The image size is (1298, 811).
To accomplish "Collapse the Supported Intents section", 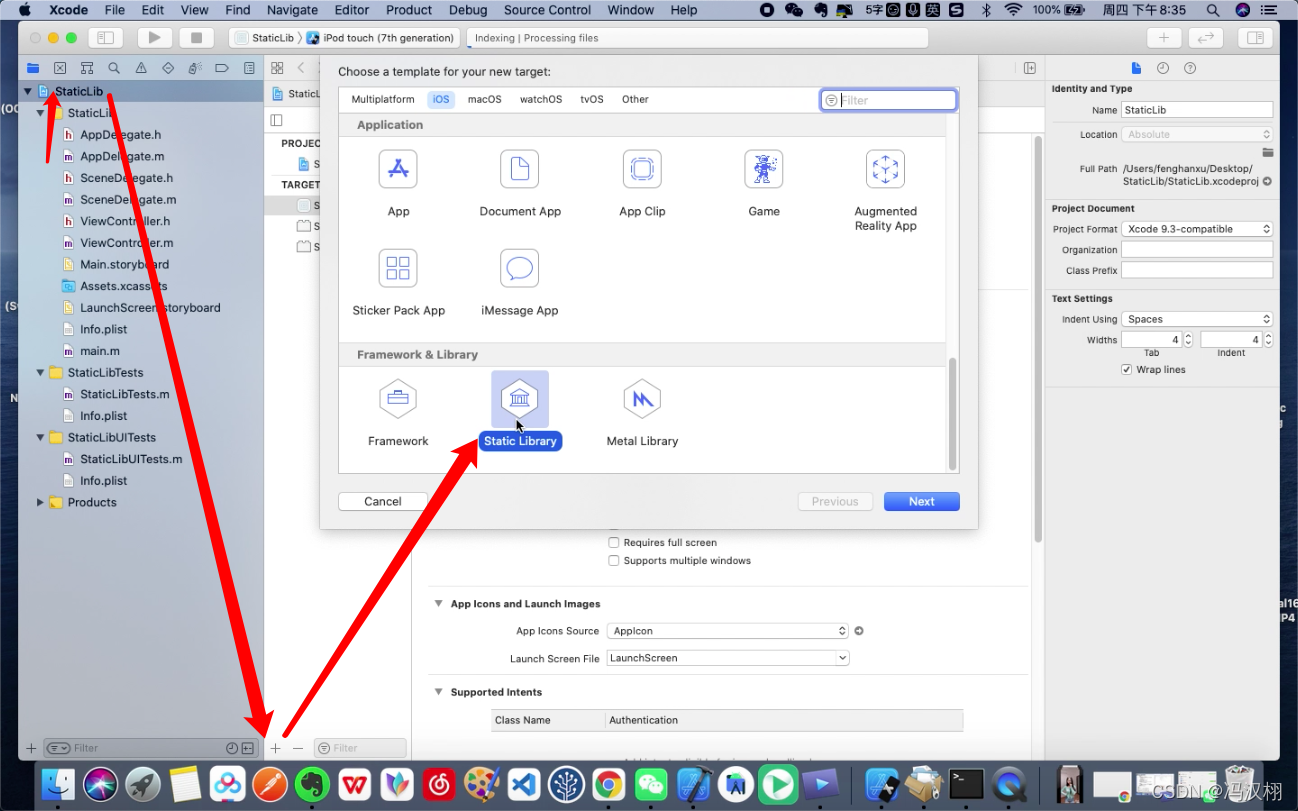I will point(438,692).
